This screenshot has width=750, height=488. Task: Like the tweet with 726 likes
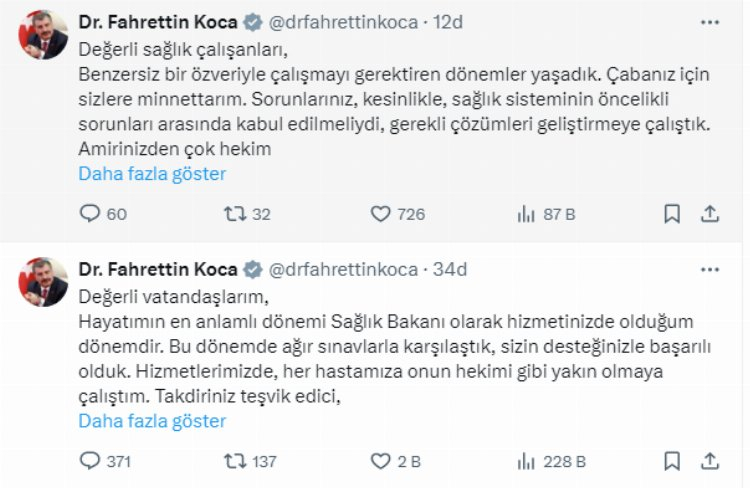coord(380,214)
